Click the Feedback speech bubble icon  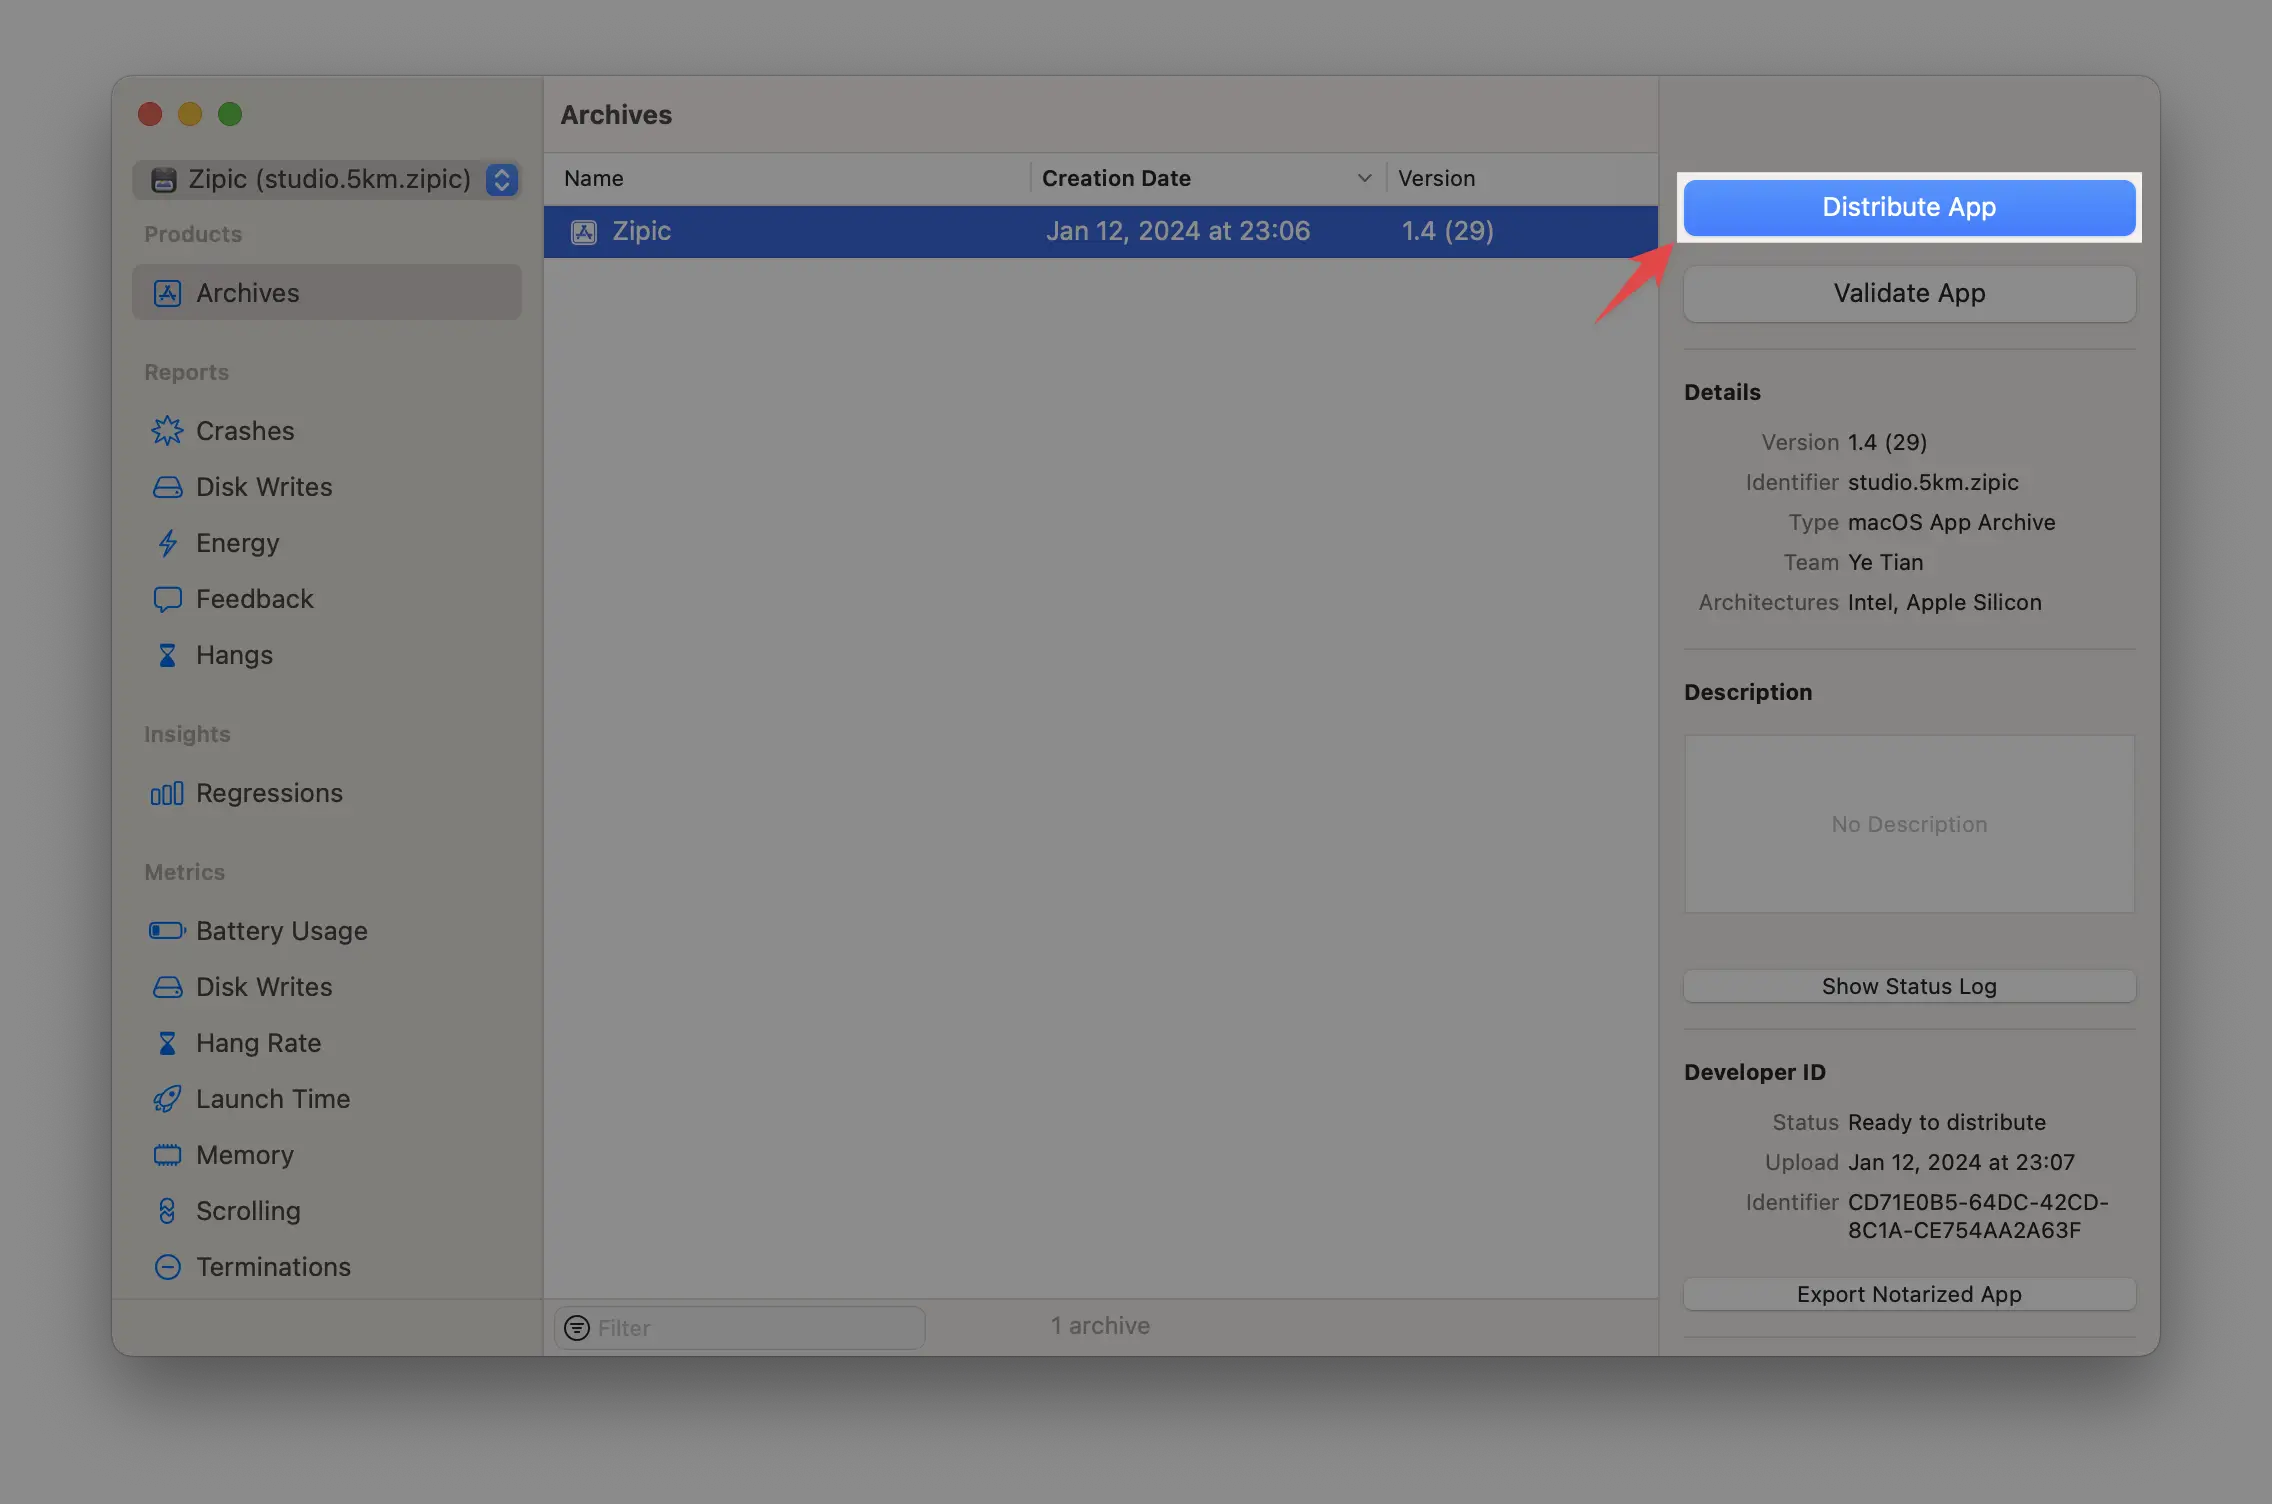click(167, 599)
